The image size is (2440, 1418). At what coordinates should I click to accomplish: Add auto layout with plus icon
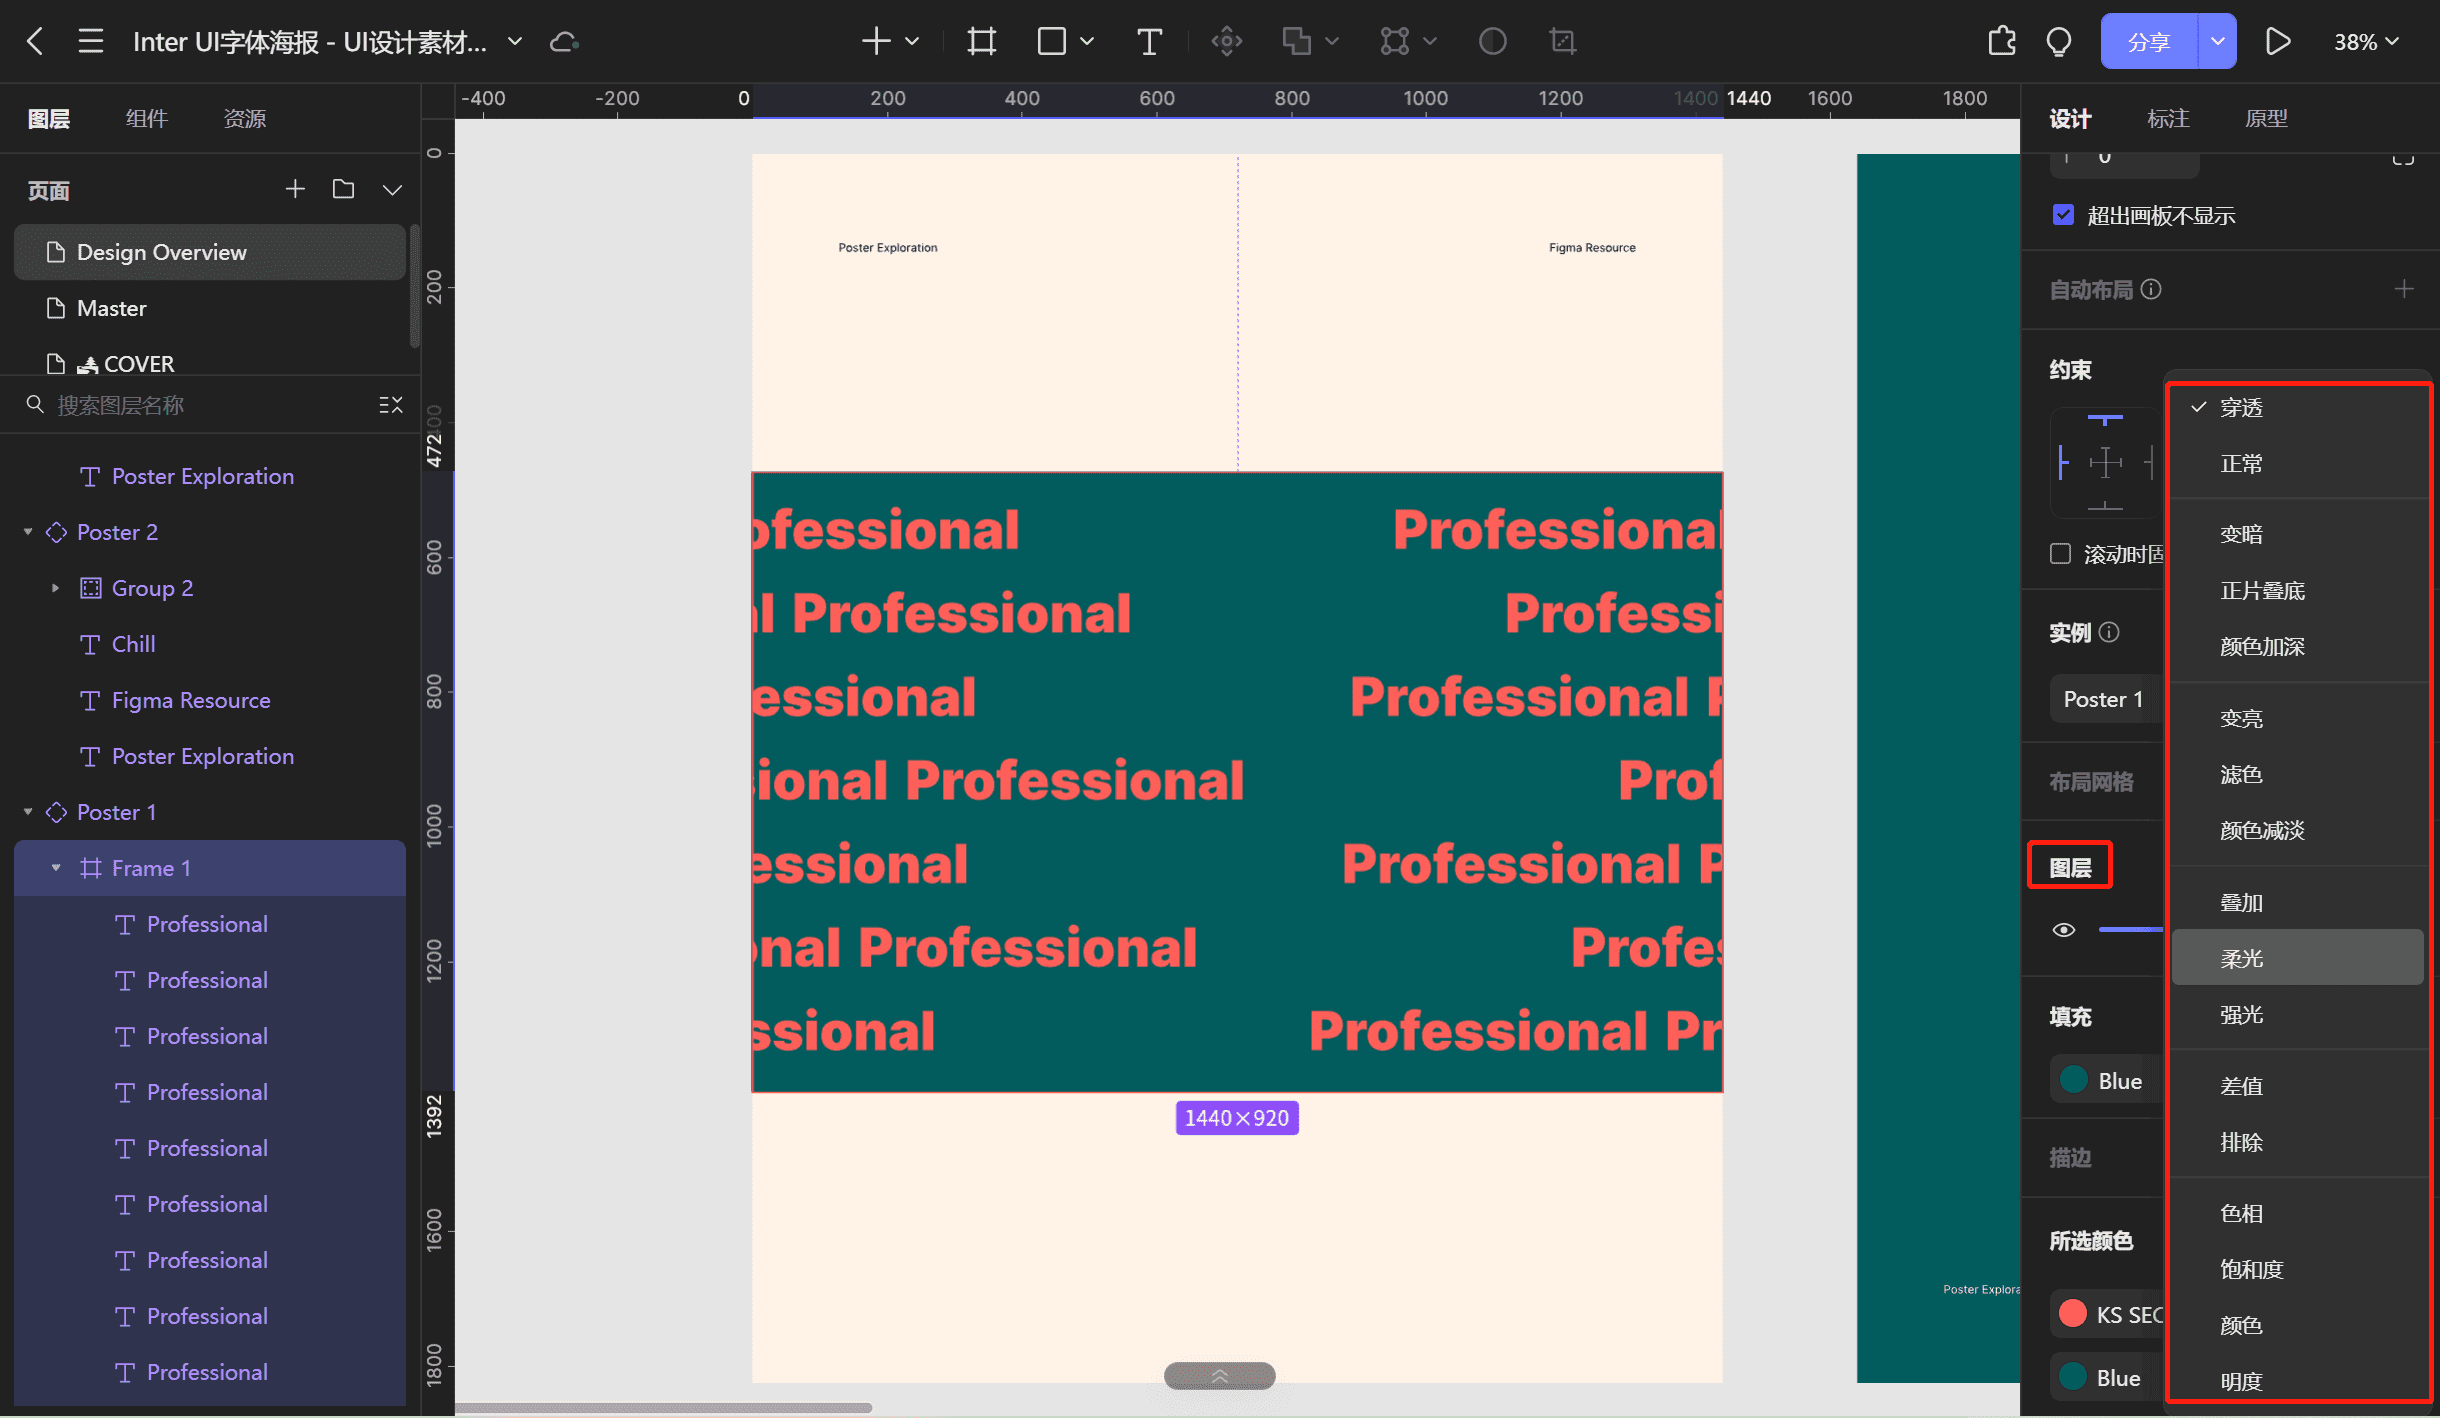tap(2404, 289)
